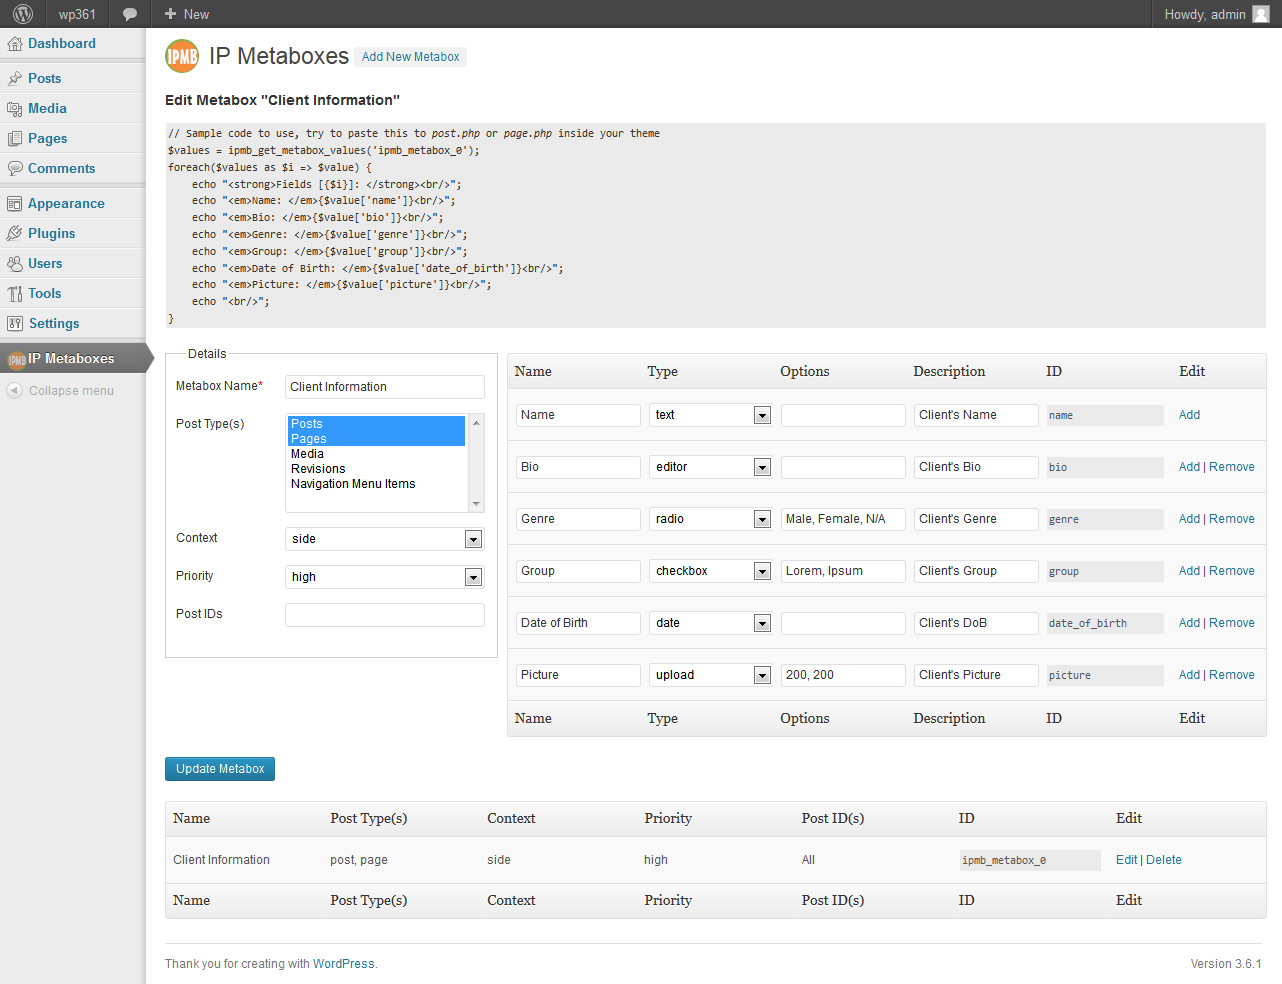Click the Metabox Name input field

point(385,387)
